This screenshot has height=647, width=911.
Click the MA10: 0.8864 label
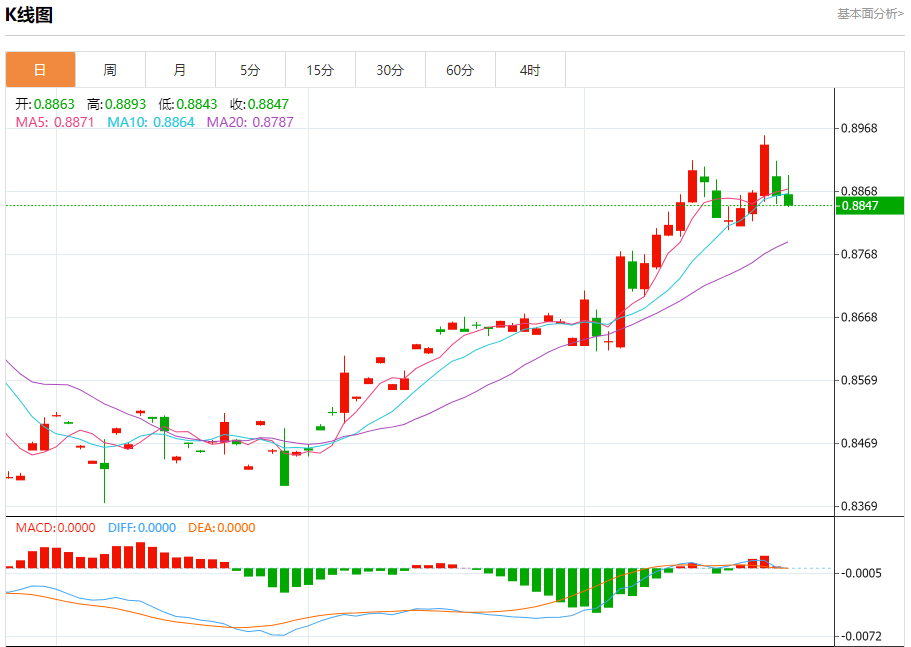(x=150, y=122)
